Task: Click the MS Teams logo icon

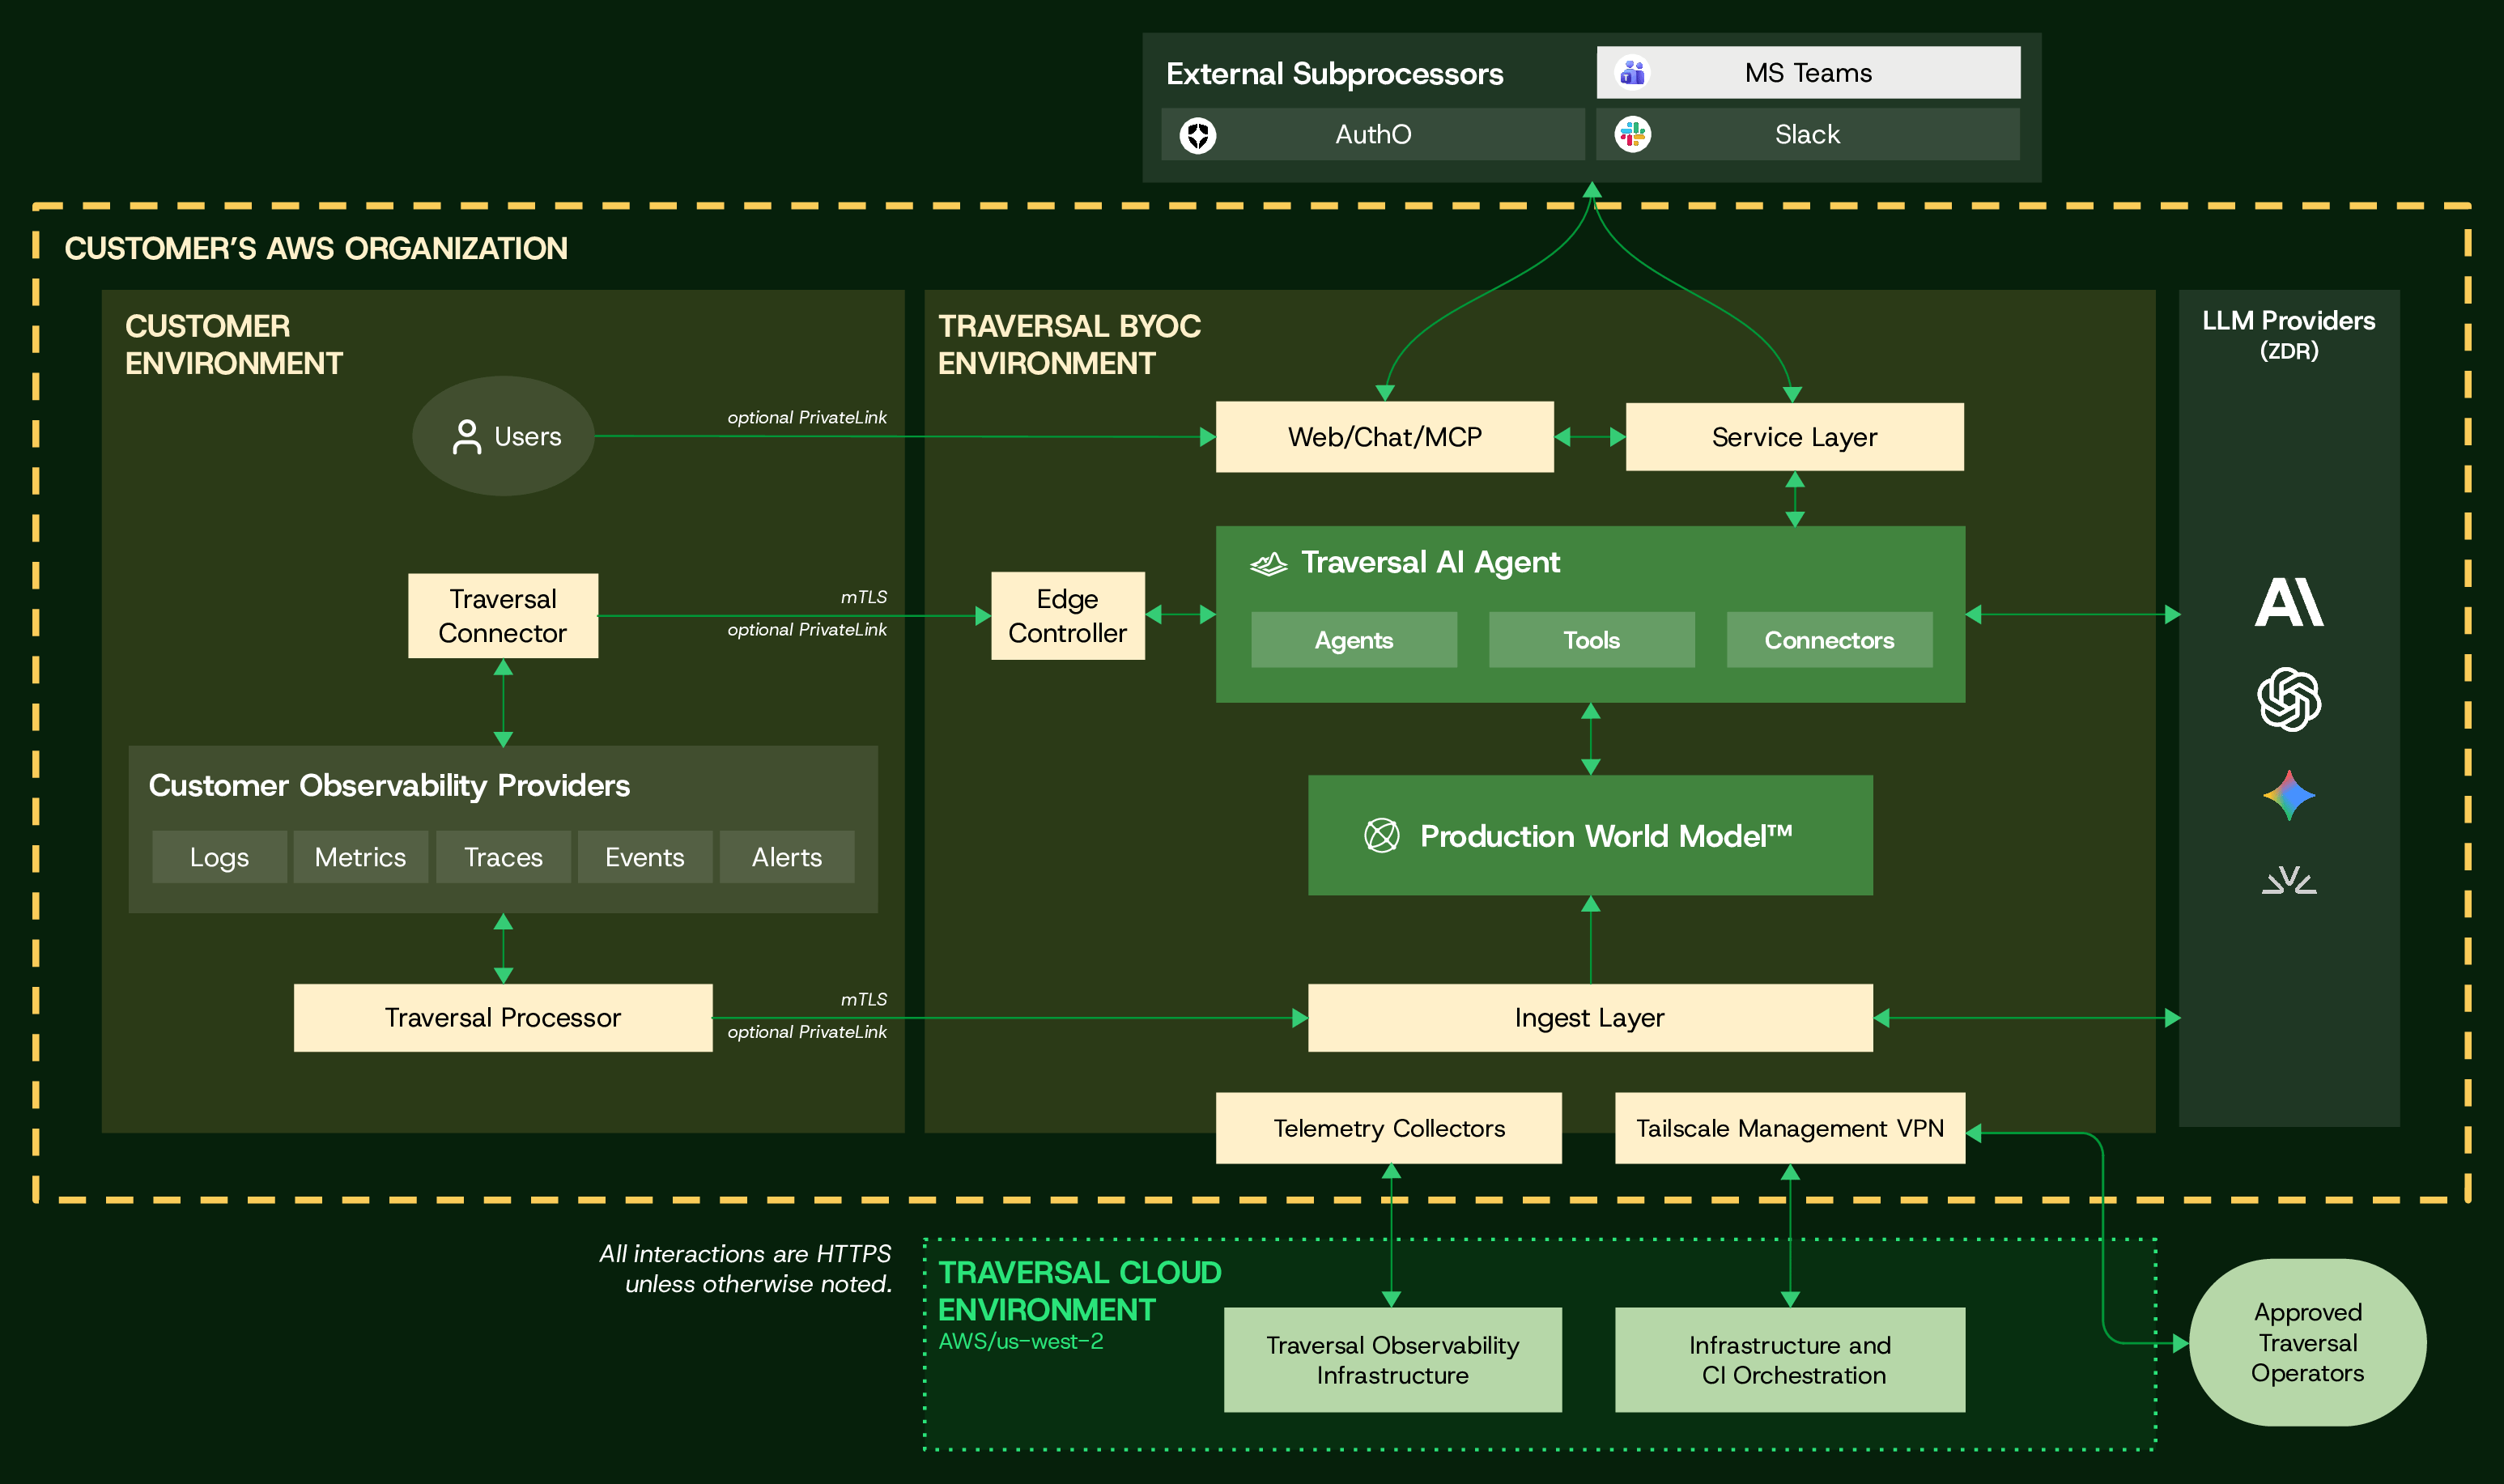Action: tap(1632, 72)
